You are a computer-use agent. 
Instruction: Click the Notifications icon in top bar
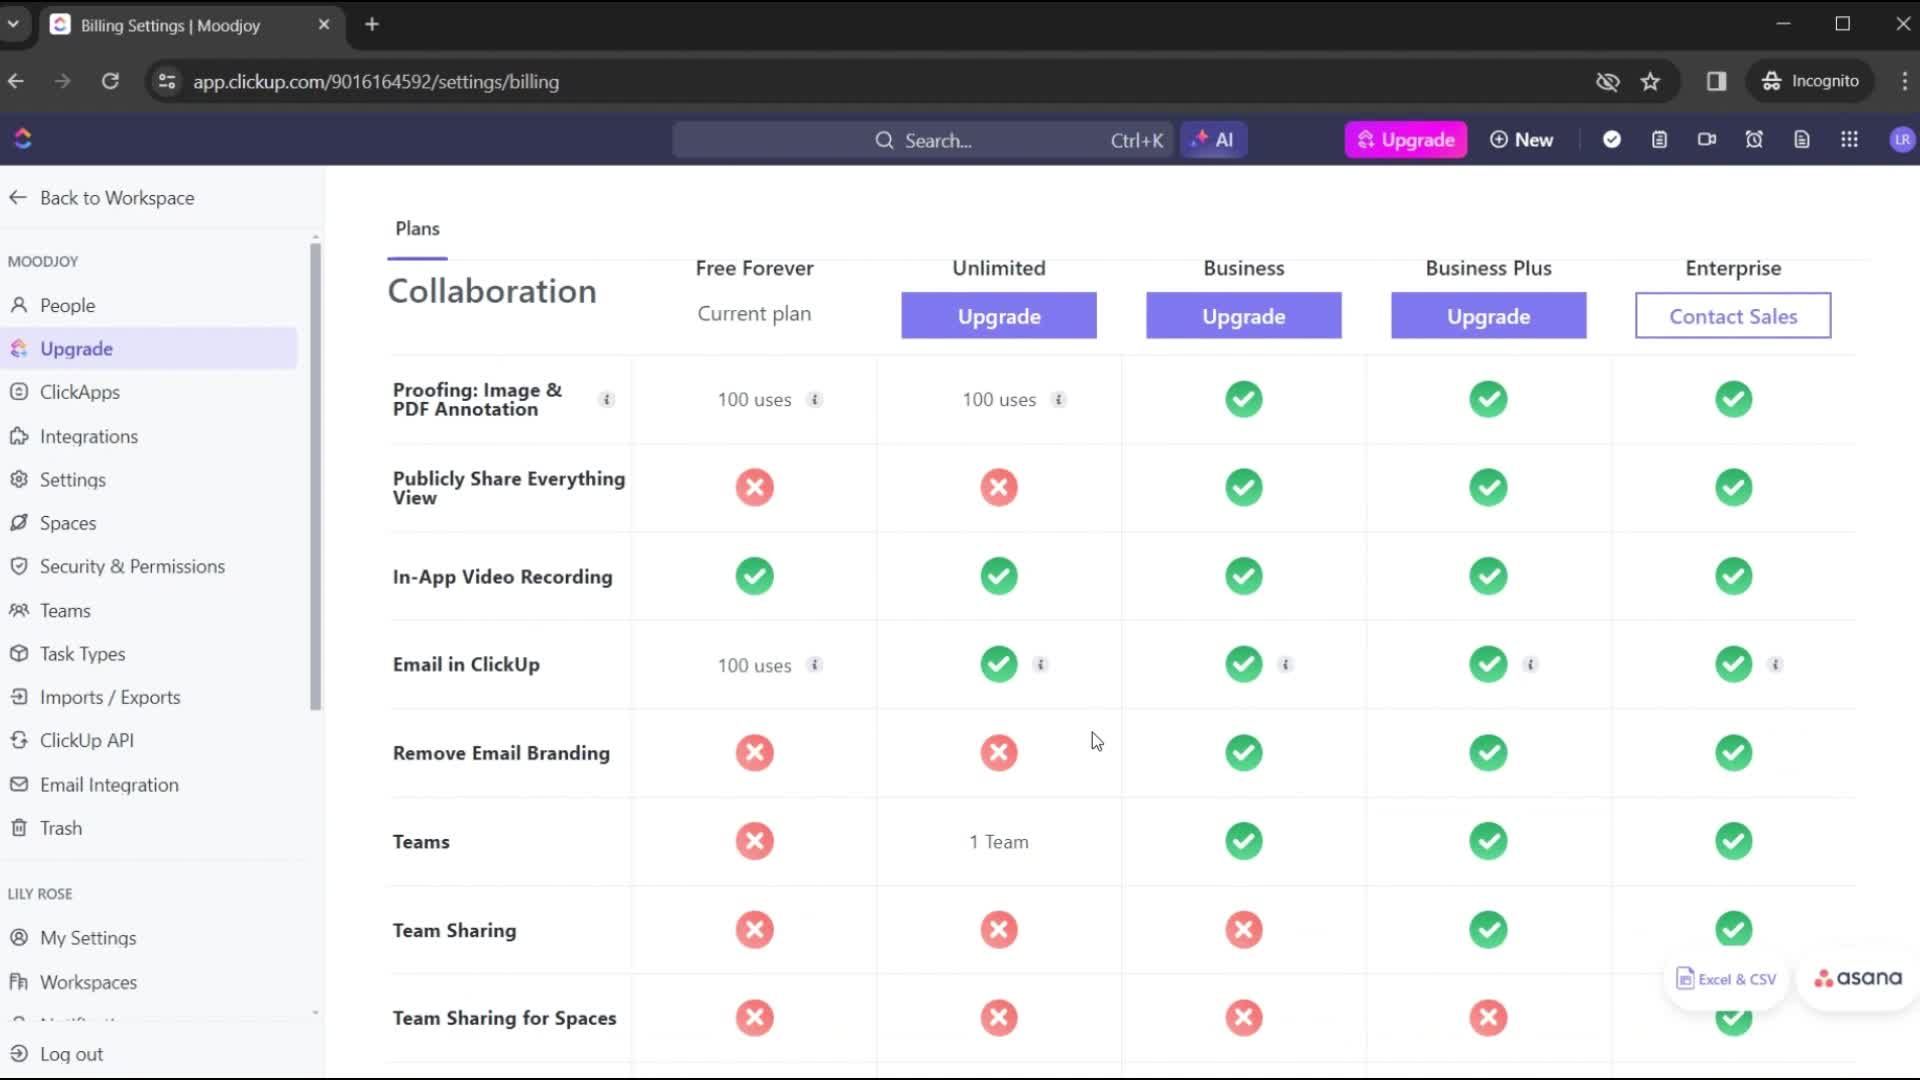[x=1754, y=140]
